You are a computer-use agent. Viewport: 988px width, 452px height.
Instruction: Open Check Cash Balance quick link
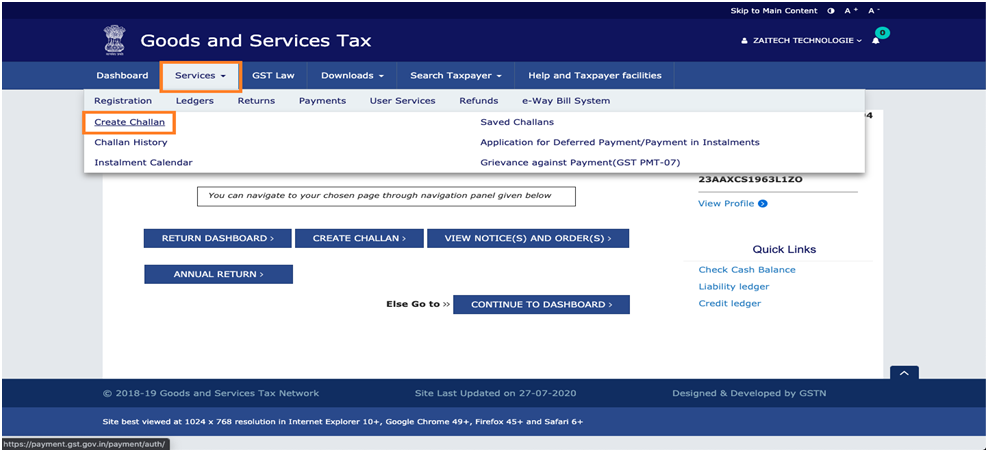click(747, 270)
